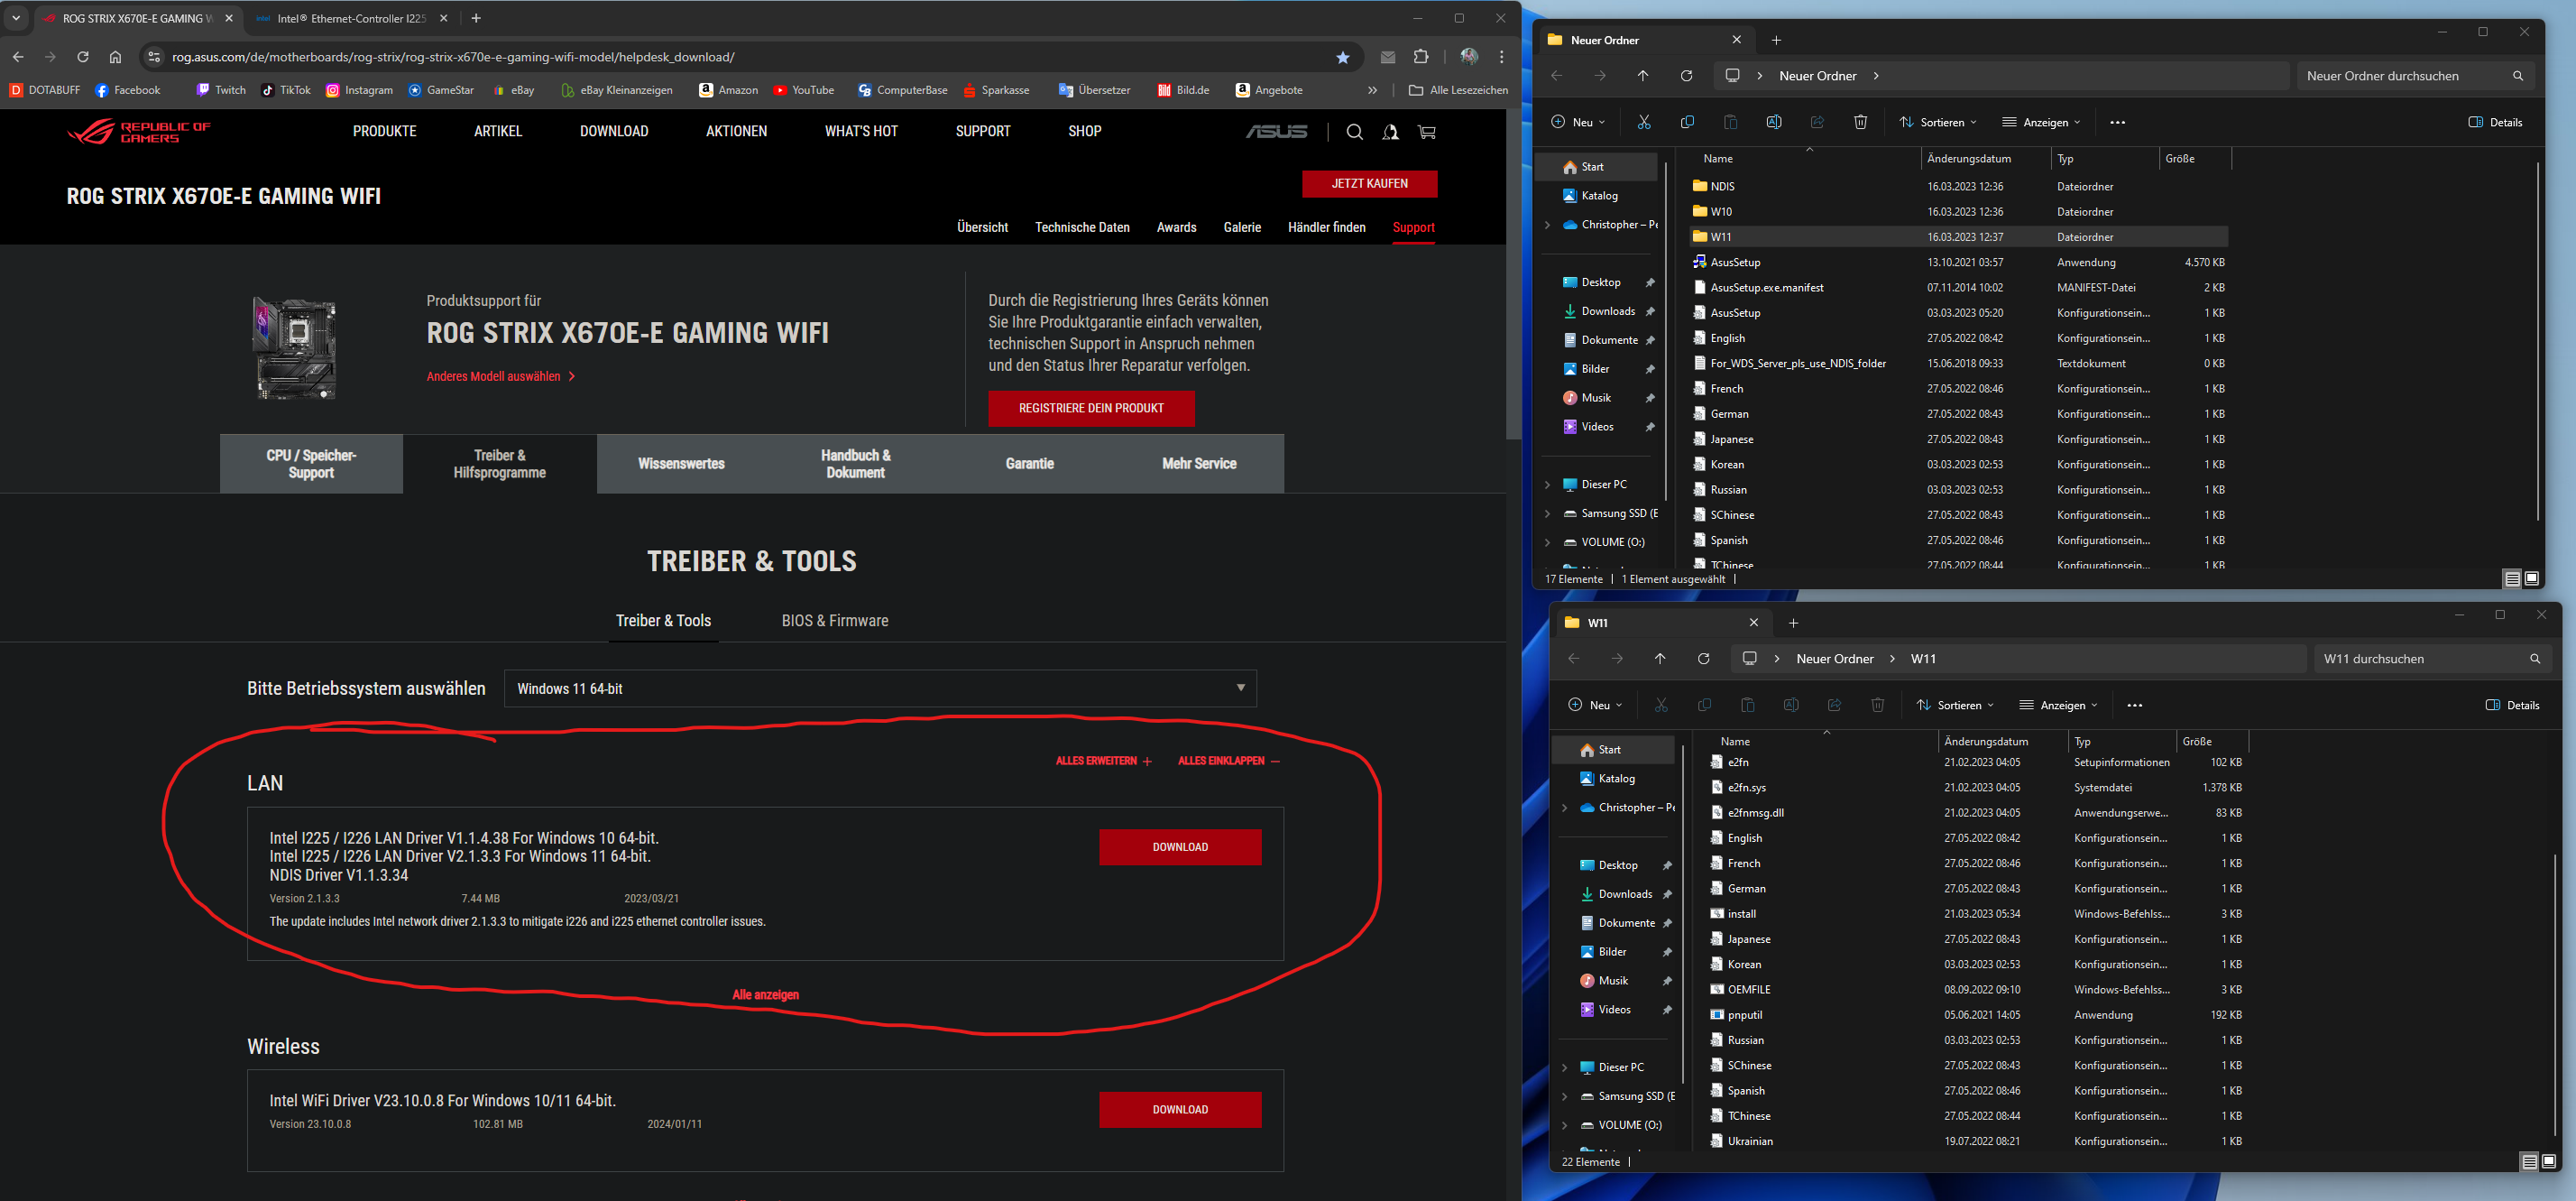Toggle Details pane in Neuer Ordner window

click(2495, 122)
